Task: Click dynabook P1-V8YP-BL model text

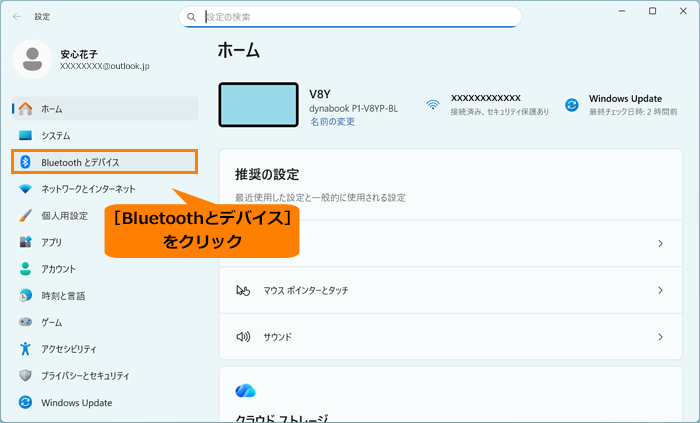Action: [353, 108]
